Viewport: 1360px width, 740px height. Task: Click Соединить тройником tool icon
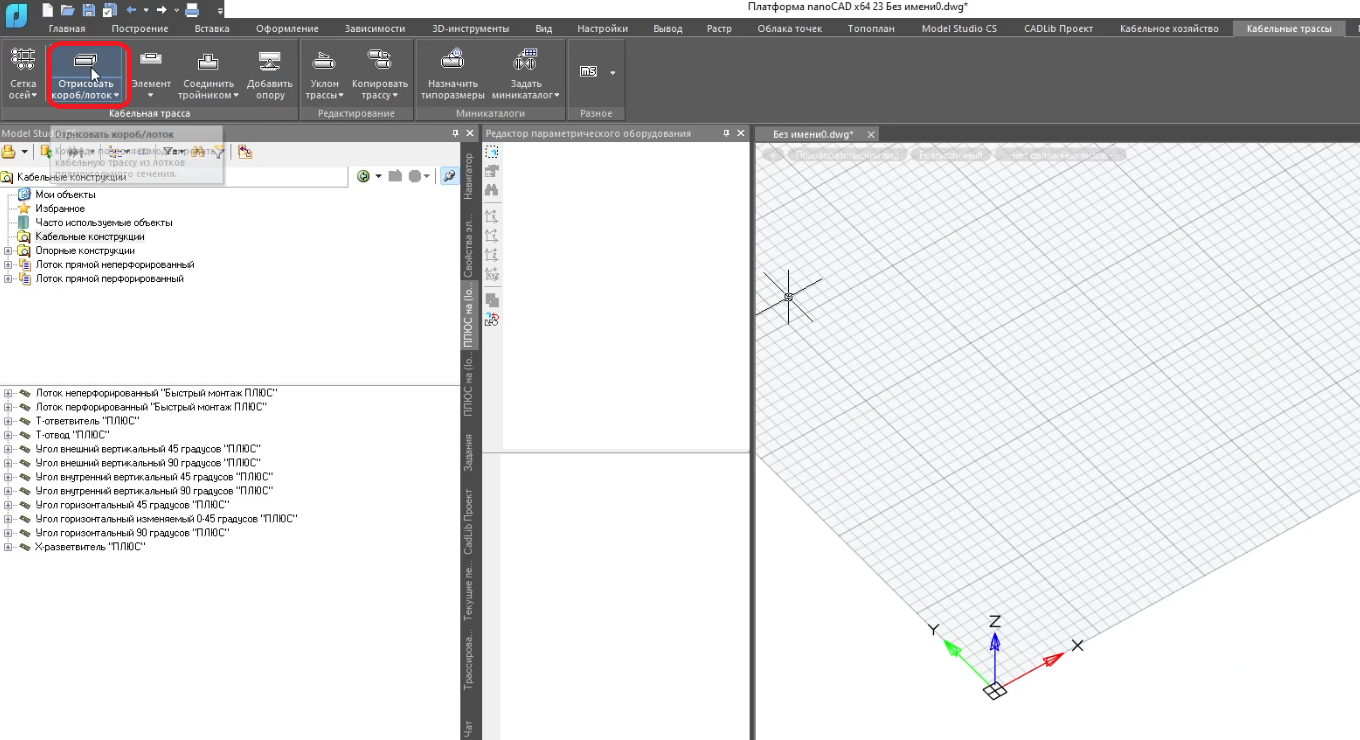tap(208, 62)
